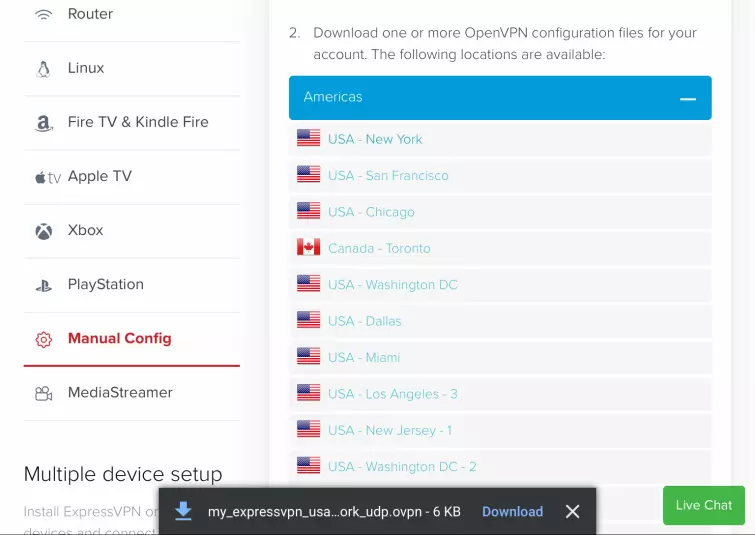Download the USA - Dallas config
755x535 pixels.
(x=364, y=321)
